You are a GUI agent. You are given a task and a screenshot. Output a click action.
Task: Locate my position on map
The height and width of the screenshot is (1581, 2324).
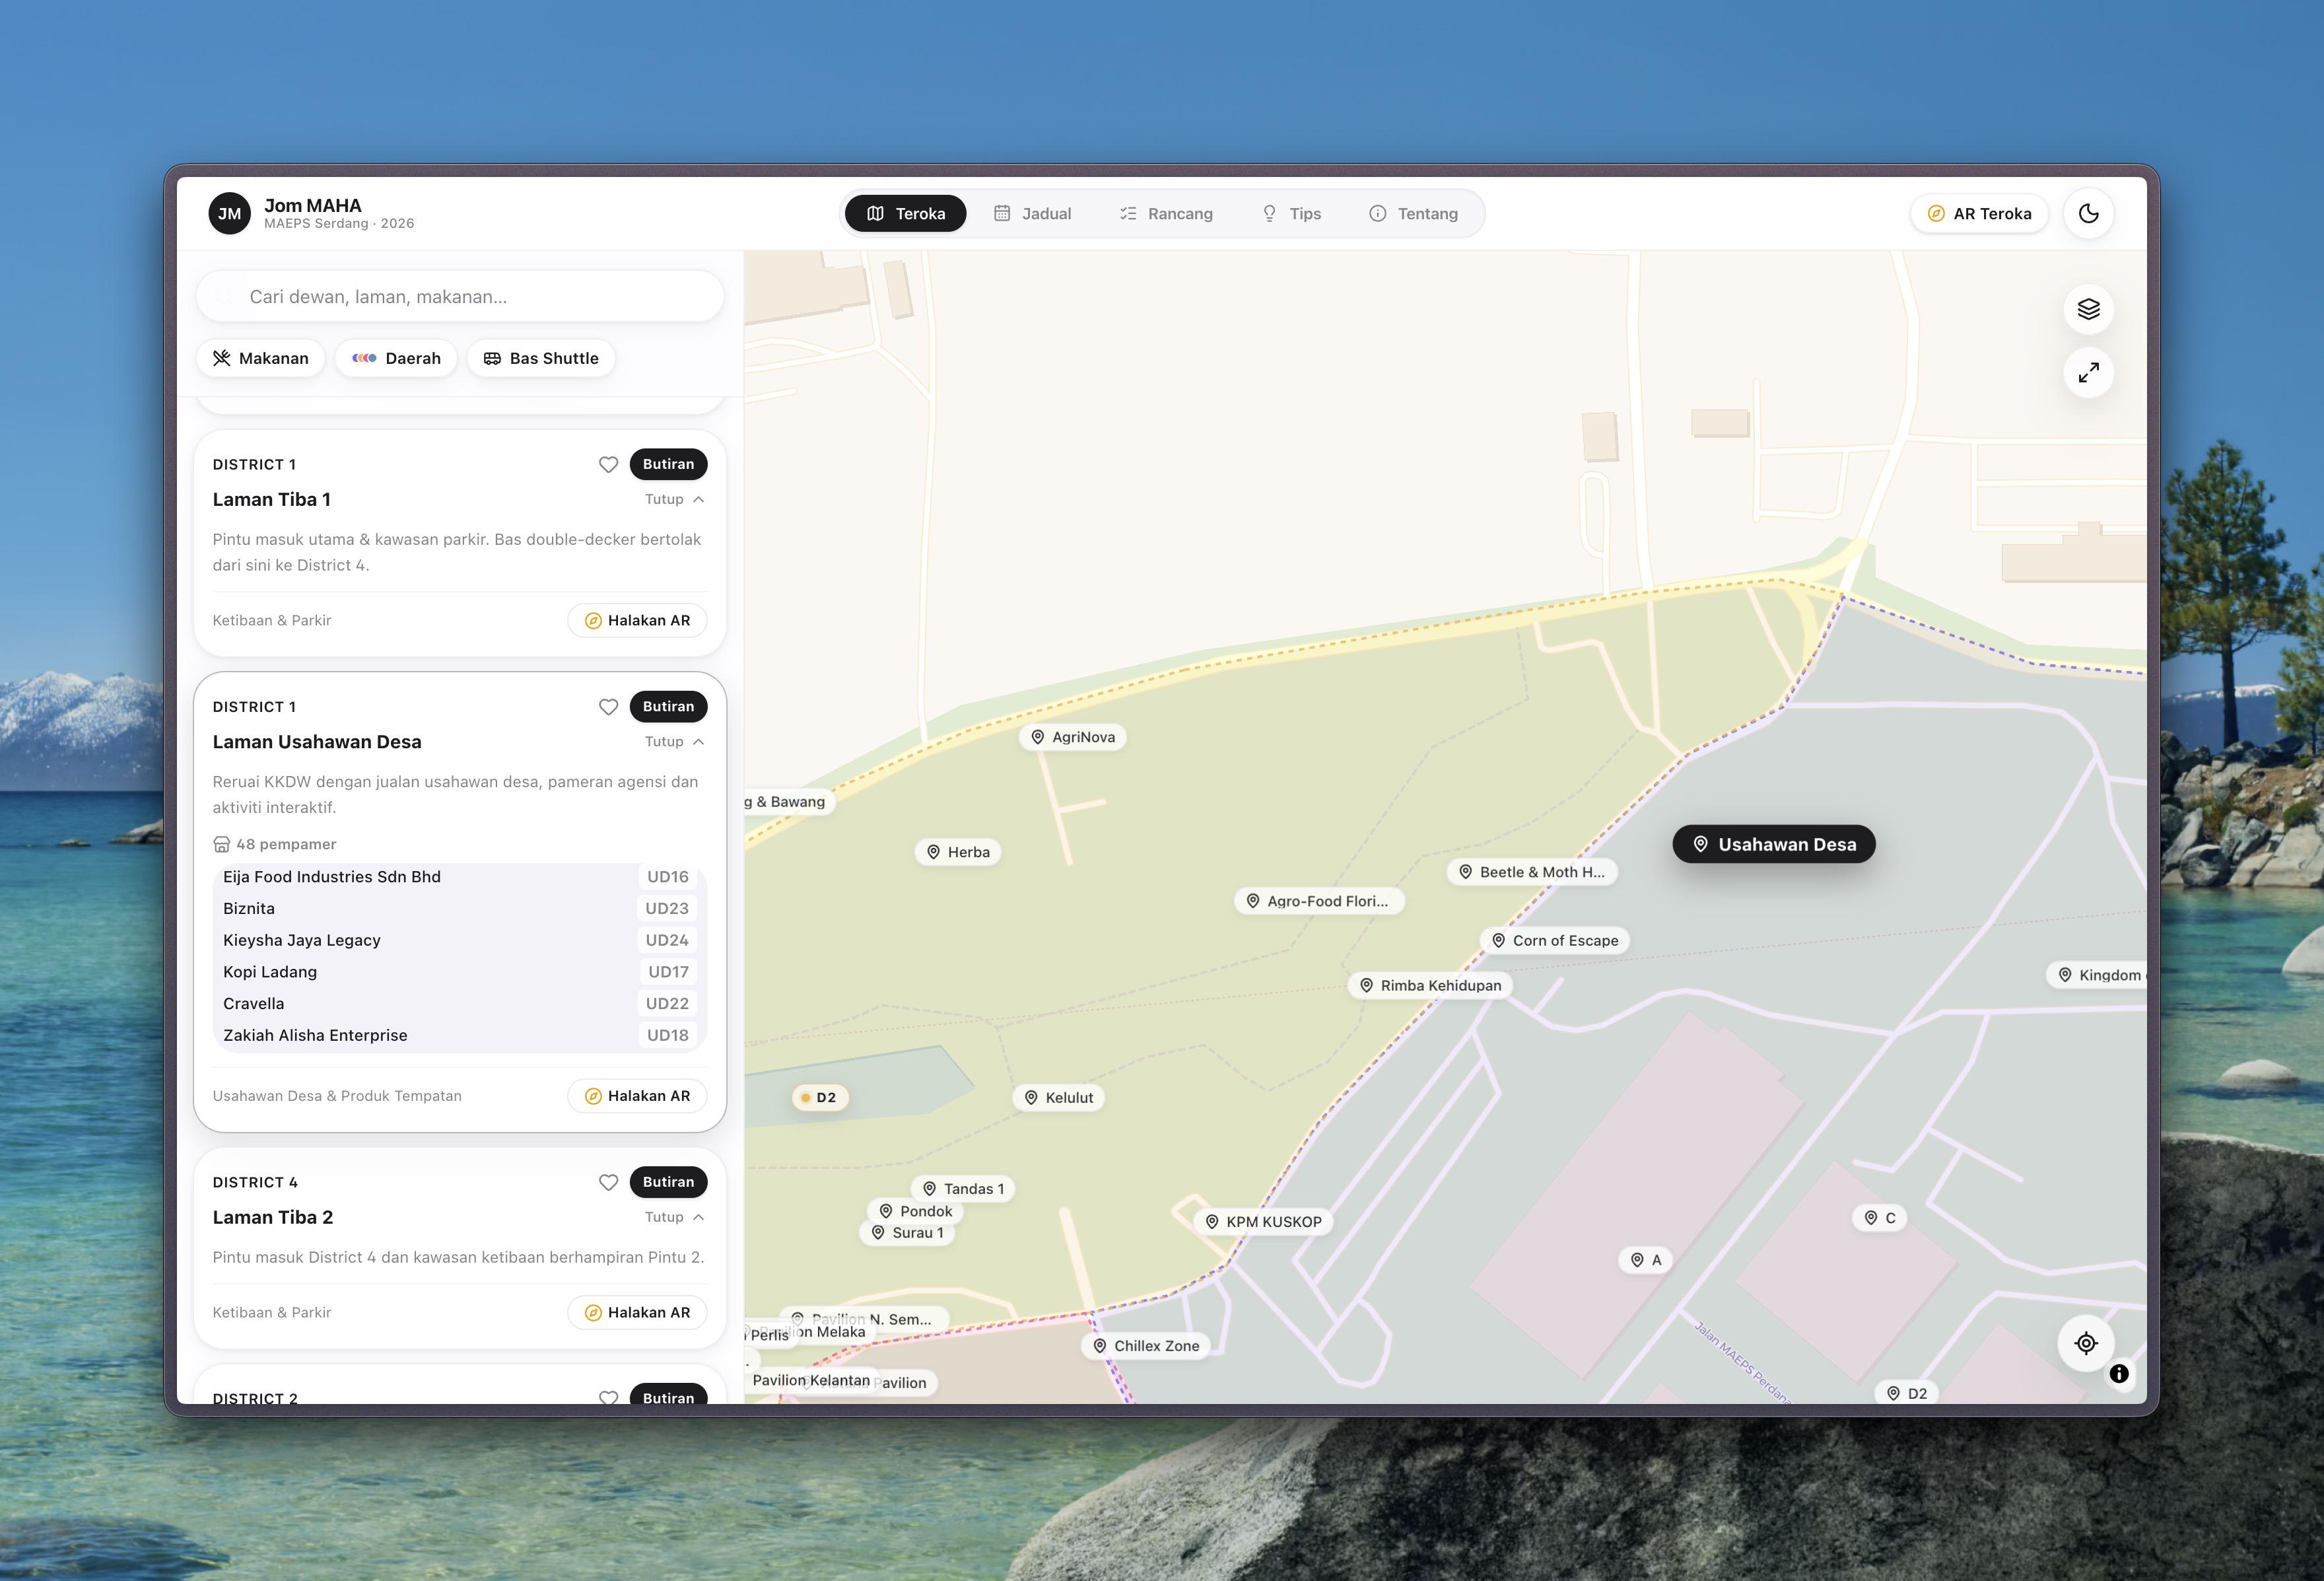[2086, 1343]
